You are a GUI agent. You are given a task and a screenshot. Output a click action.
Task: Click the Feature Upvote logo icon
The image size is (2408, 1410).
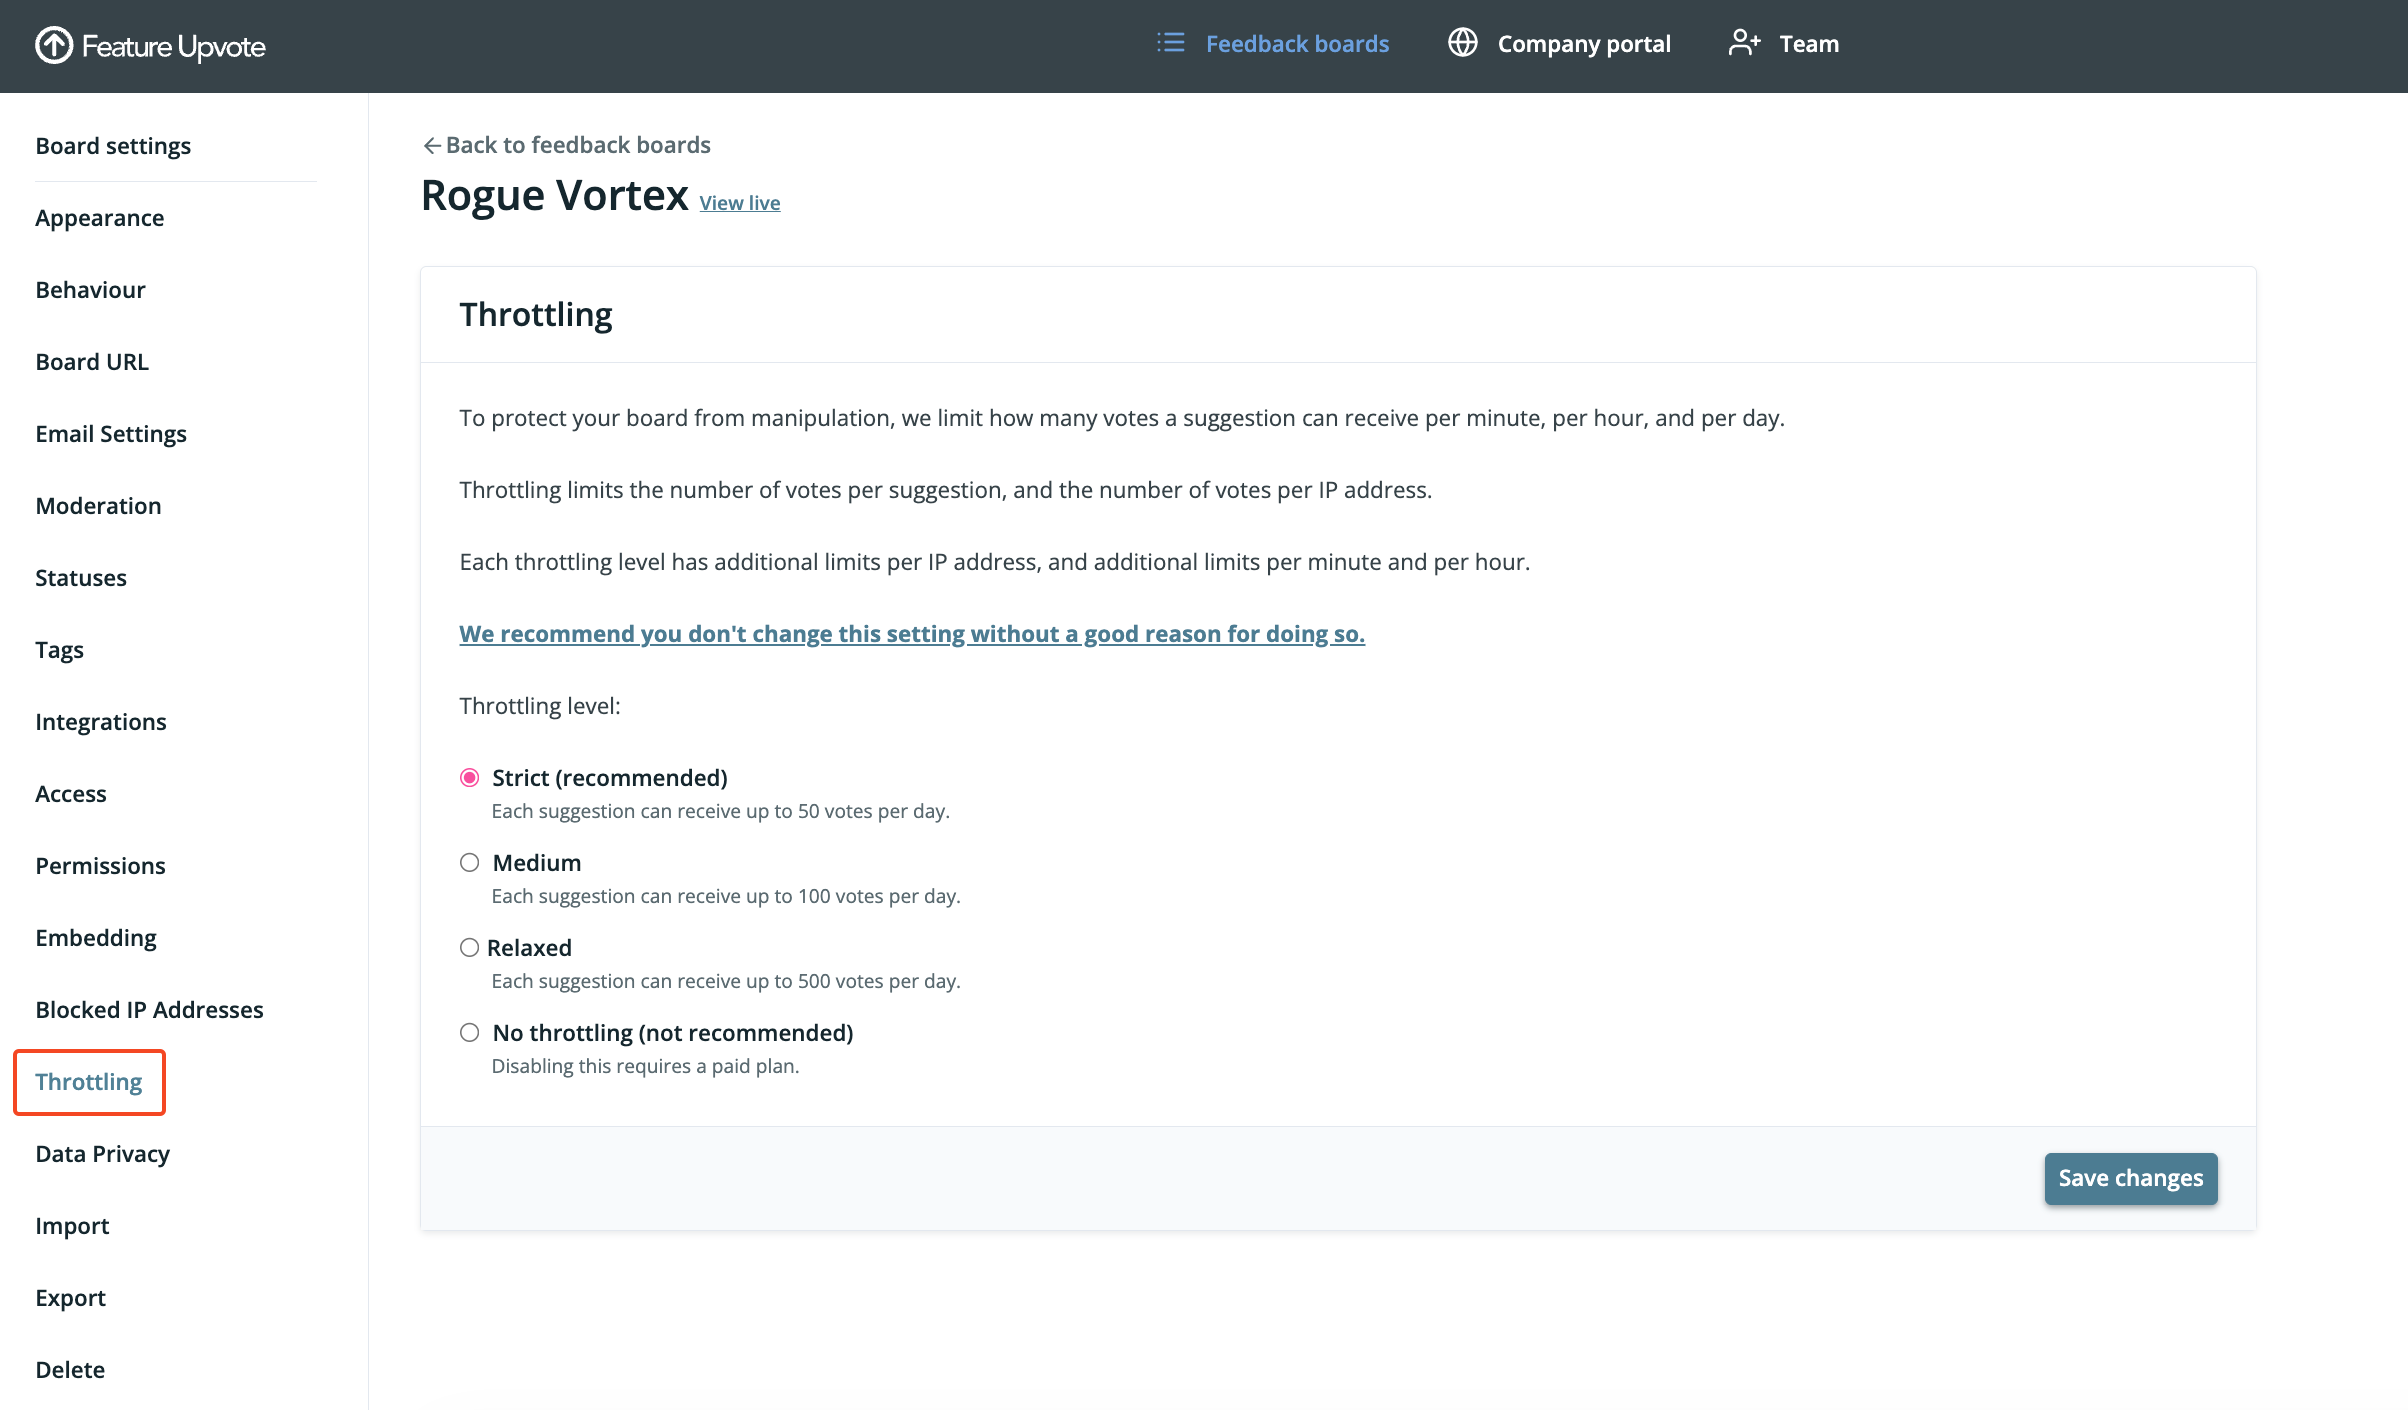tap(54, 45)
